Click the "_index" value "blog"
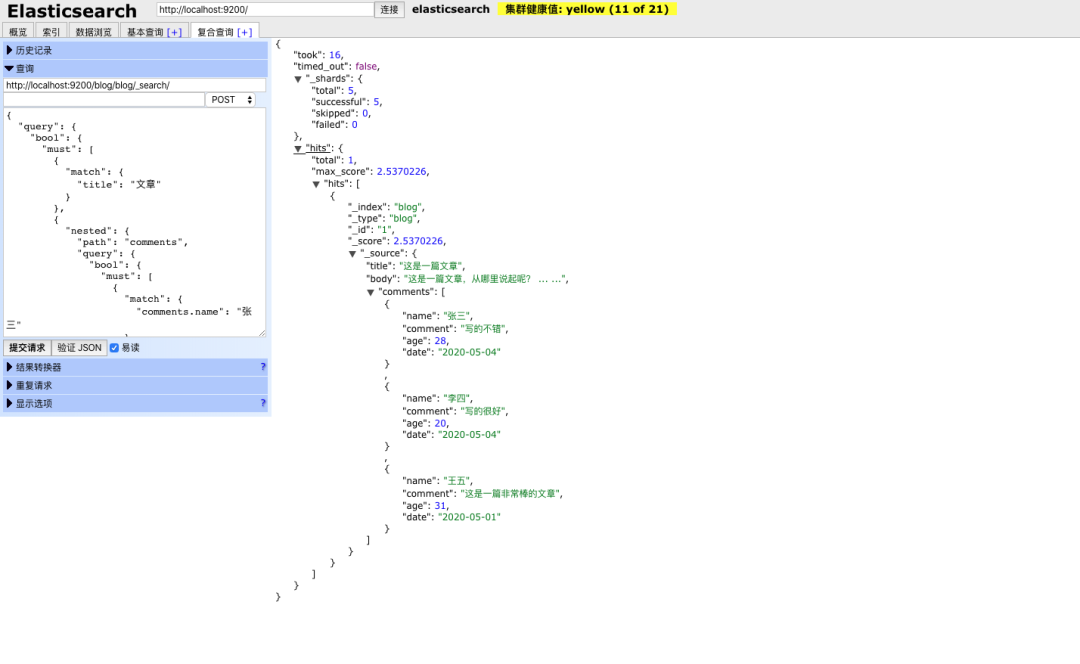Viewport: 1080px width, 664px height. pos(408,207)
